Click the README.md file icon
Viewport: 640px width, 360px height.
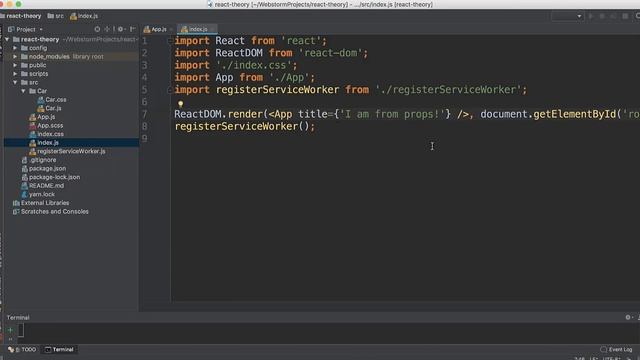pos(24,186)
